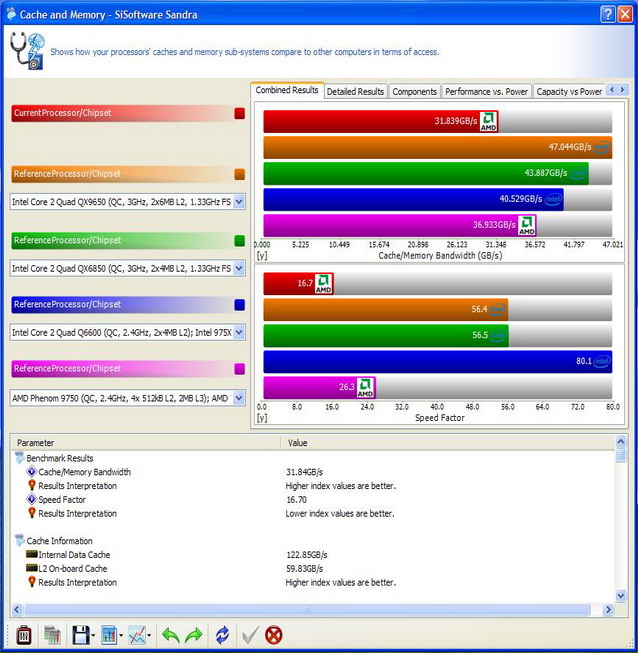Click the AMD logo on 31.839GB/s bar
The image size is (638, 653).
(x=488, y=121)
